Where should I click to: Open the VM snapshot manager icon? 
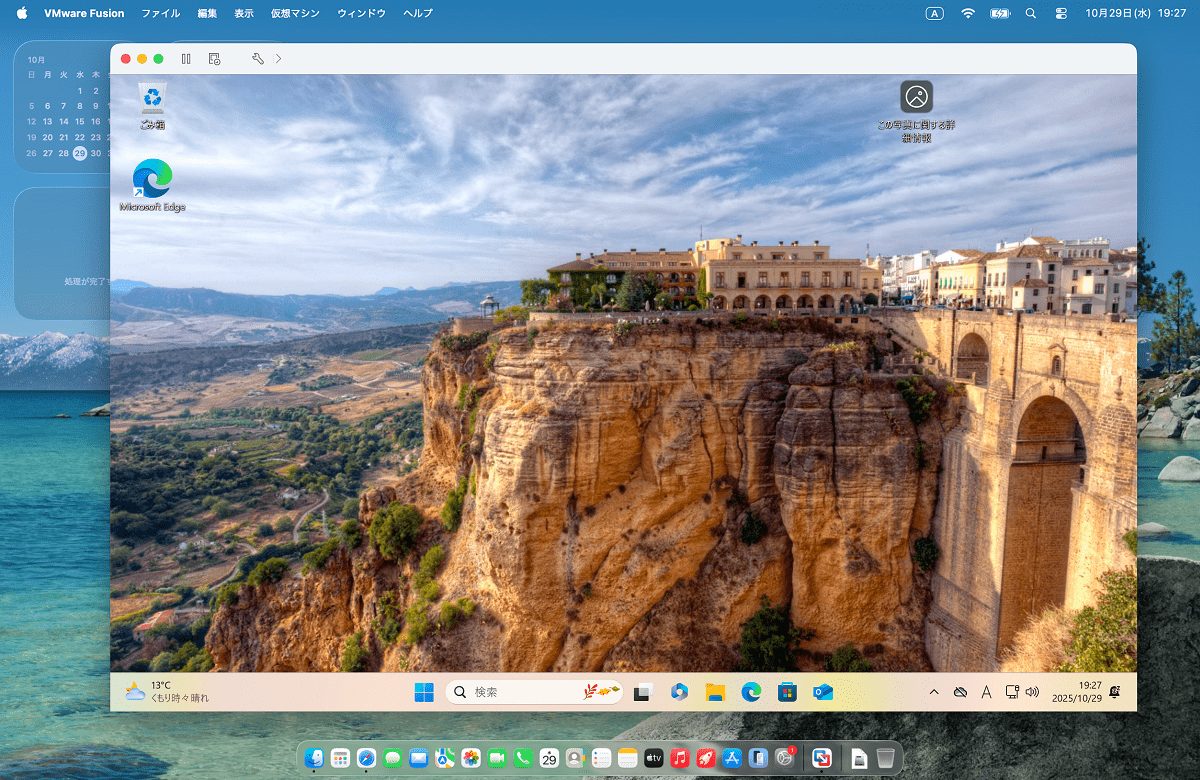click(x=214, y=59)
